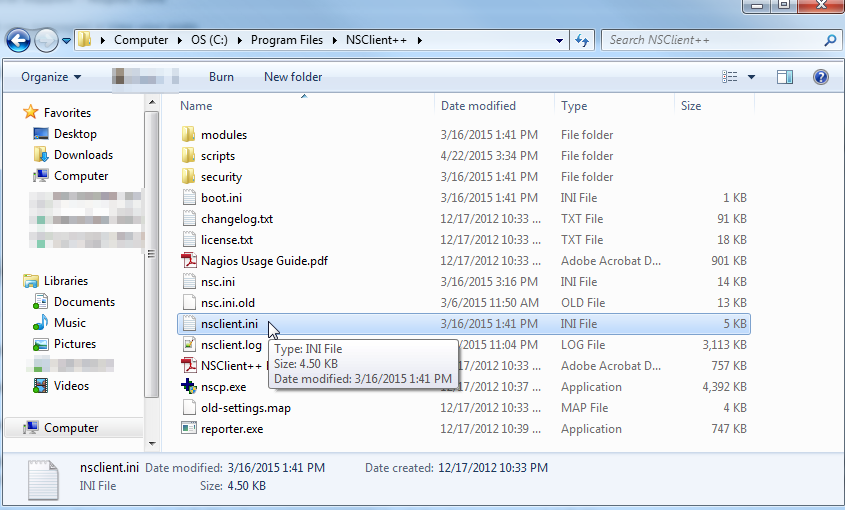
Task: Expand the chevron after OS (C:) breadcrumb
Action: coord(239,40)
